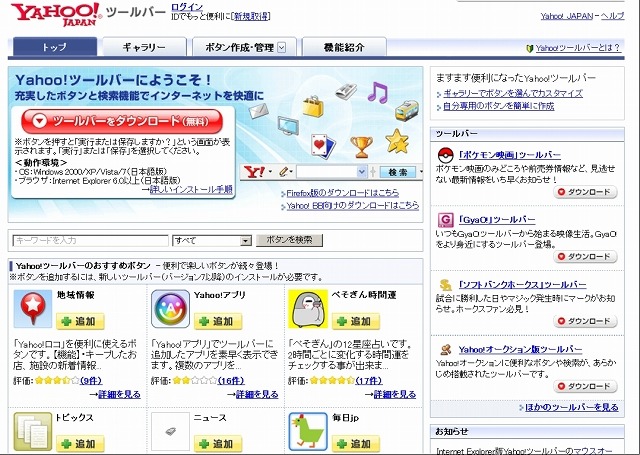This screenshot has width=640, height=455.
Task: Open Yahoo! BB向けのダウンロード link
Action: point(353,206)
